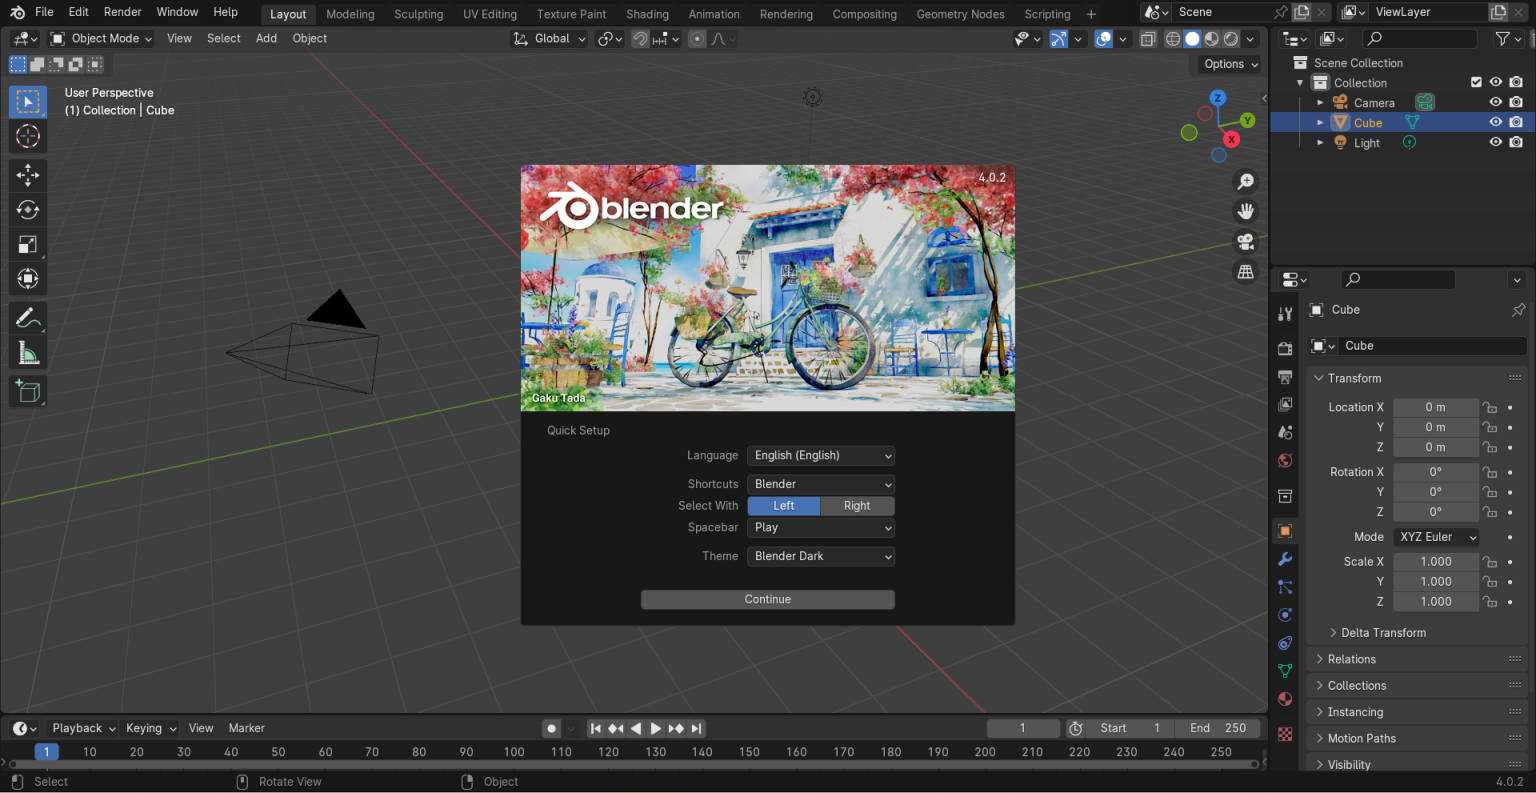This screenshot has height=793, width=1536.
Task: Hide the Light object using its eye toggle
Action: pyautogui.click(x=1495, y=142)
